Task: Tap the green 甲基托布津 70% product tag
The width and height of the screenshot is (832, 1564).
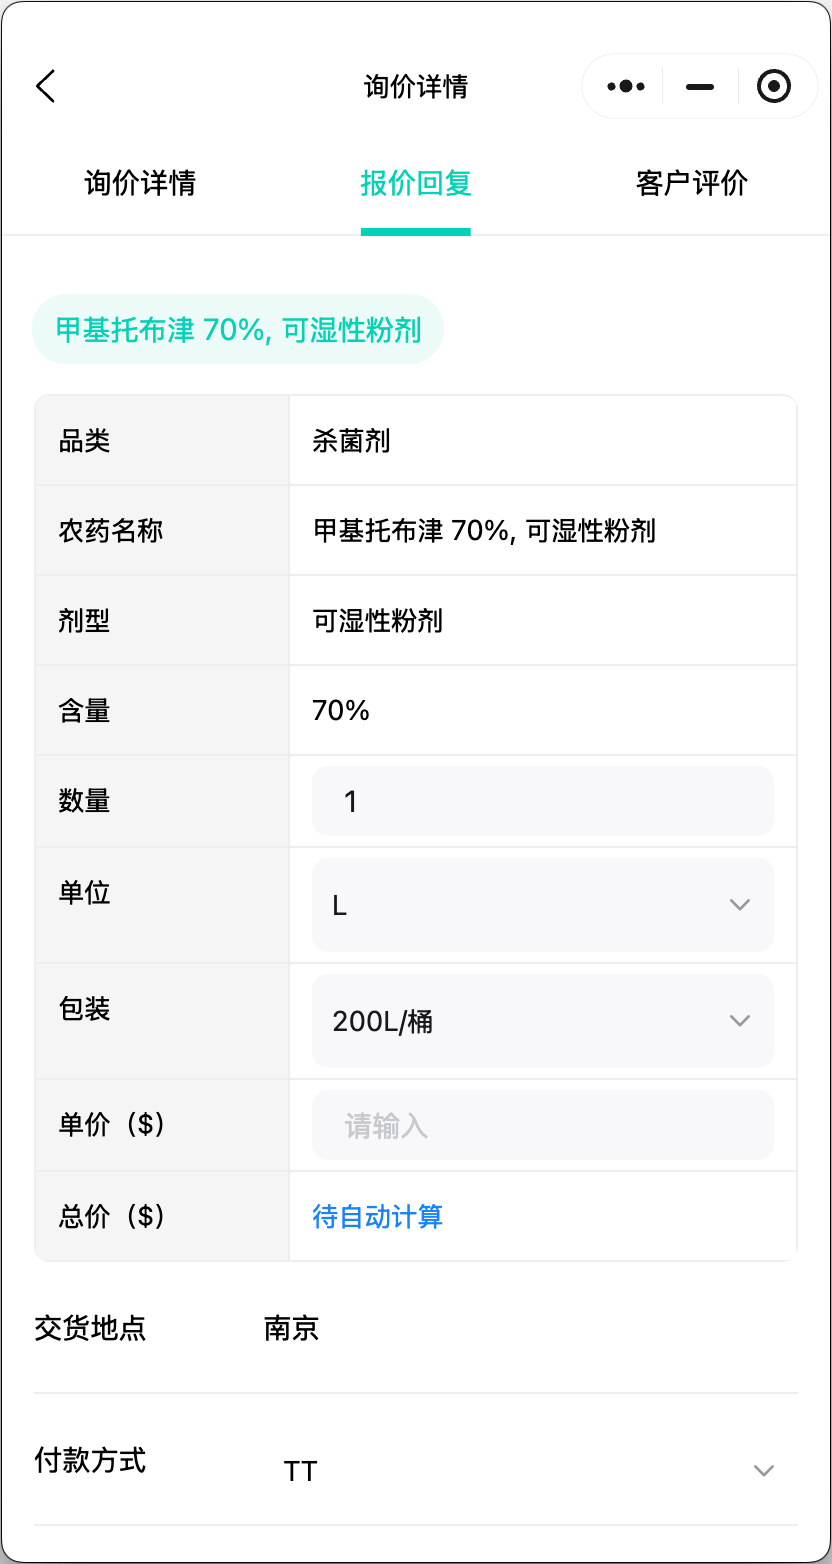Action: point(238,330)
